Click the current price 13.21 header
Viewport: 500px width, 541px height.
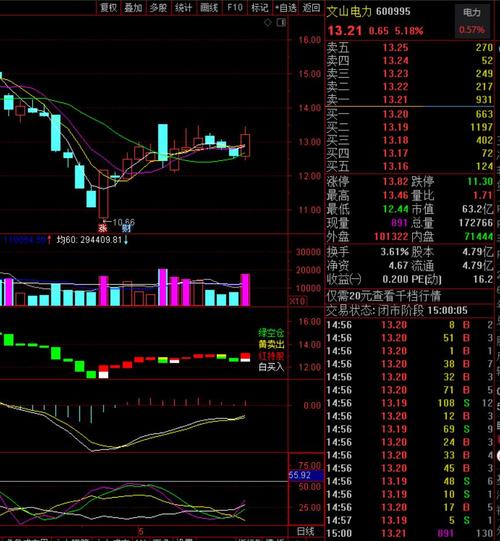344,31
